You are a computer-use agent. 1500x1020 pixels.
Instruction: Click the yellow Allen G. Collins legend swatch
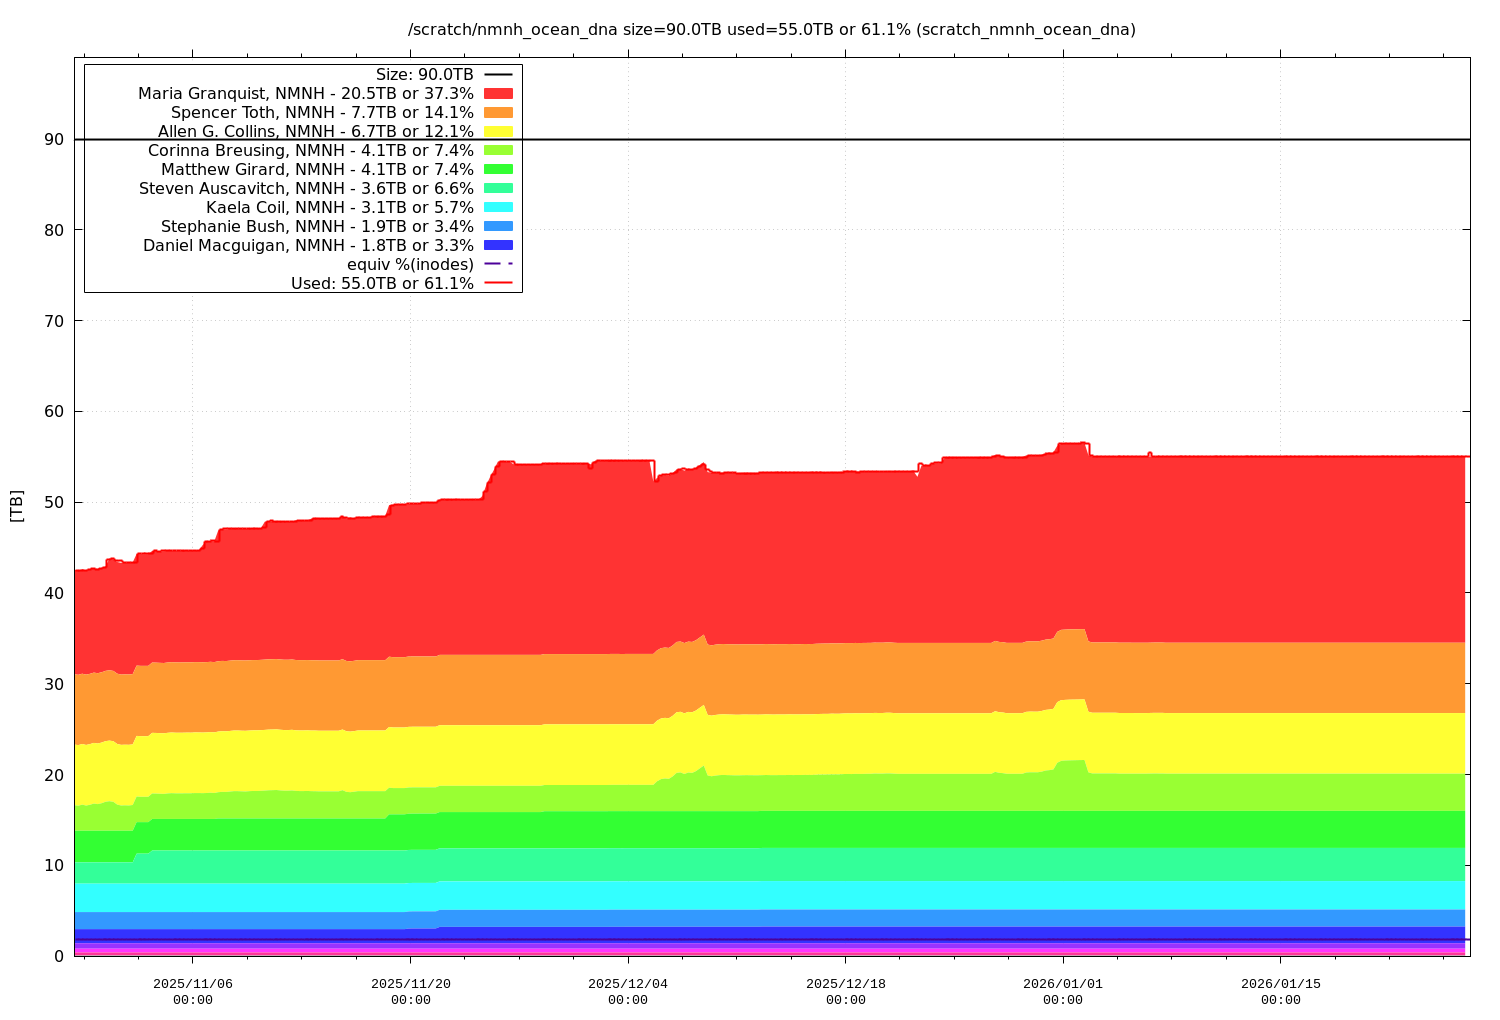tap(498, 131)
